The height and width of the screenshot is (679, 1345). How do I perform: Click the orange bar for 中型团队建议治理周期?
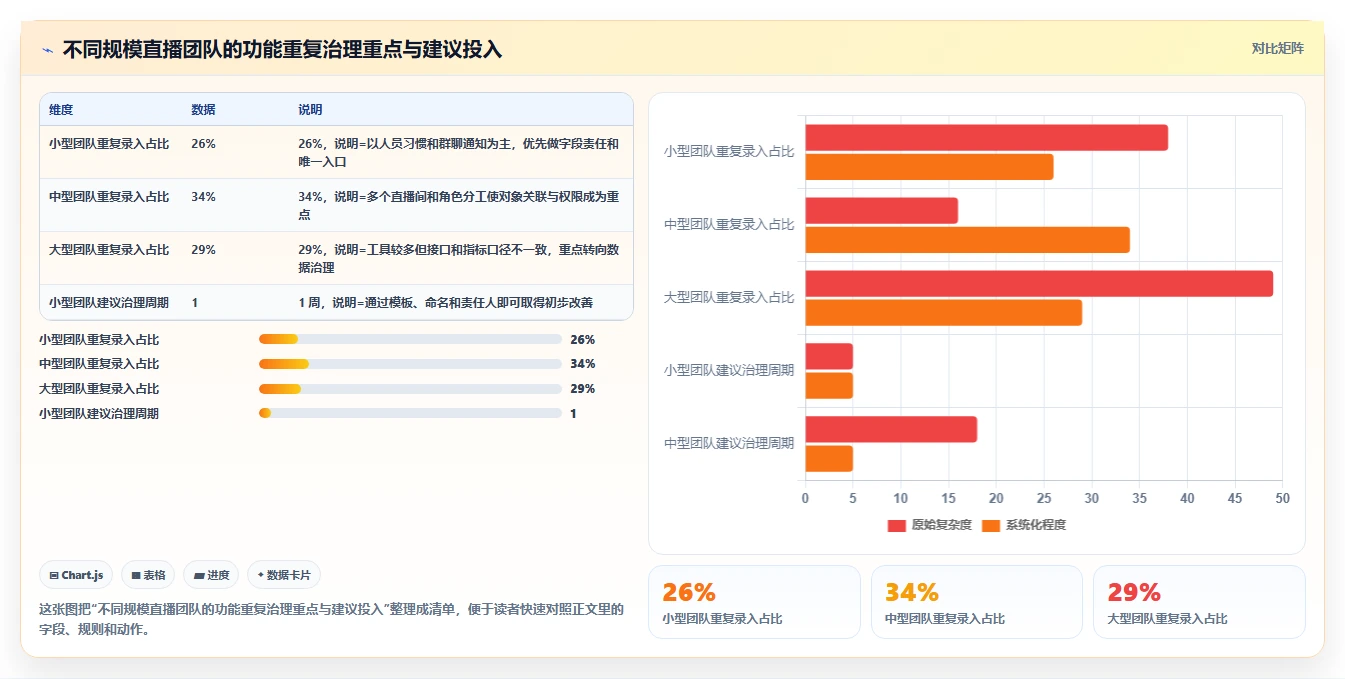829,459
